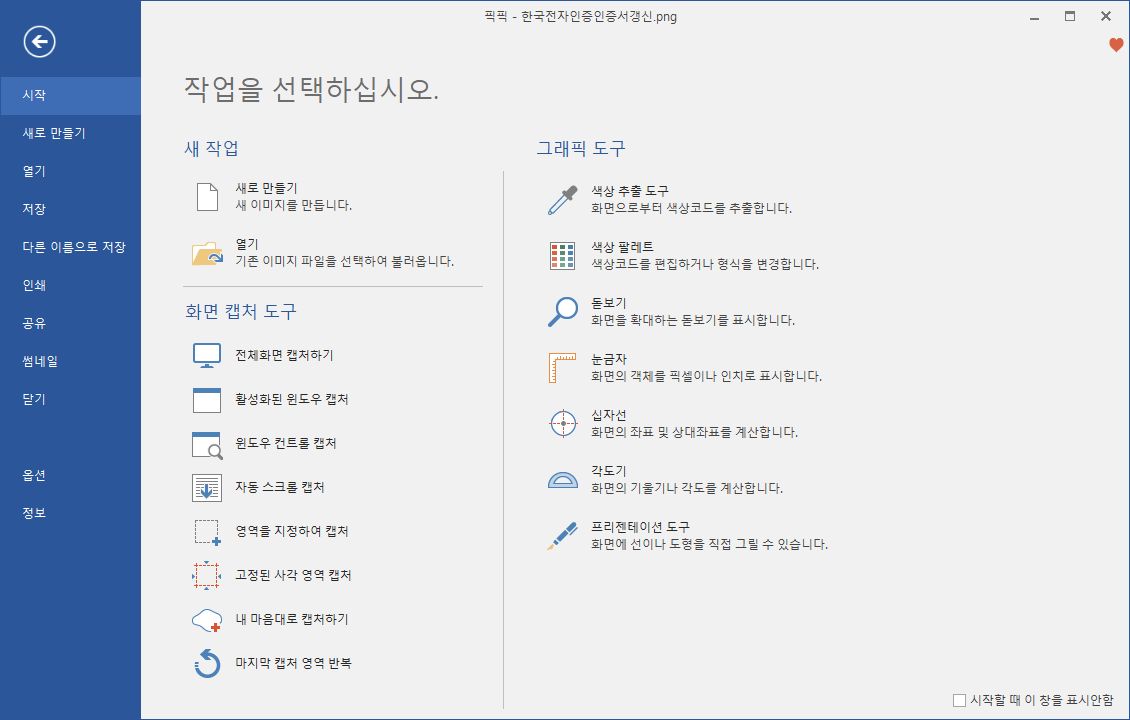
Task: Open the 옵션 menu item
Action: 35,475
